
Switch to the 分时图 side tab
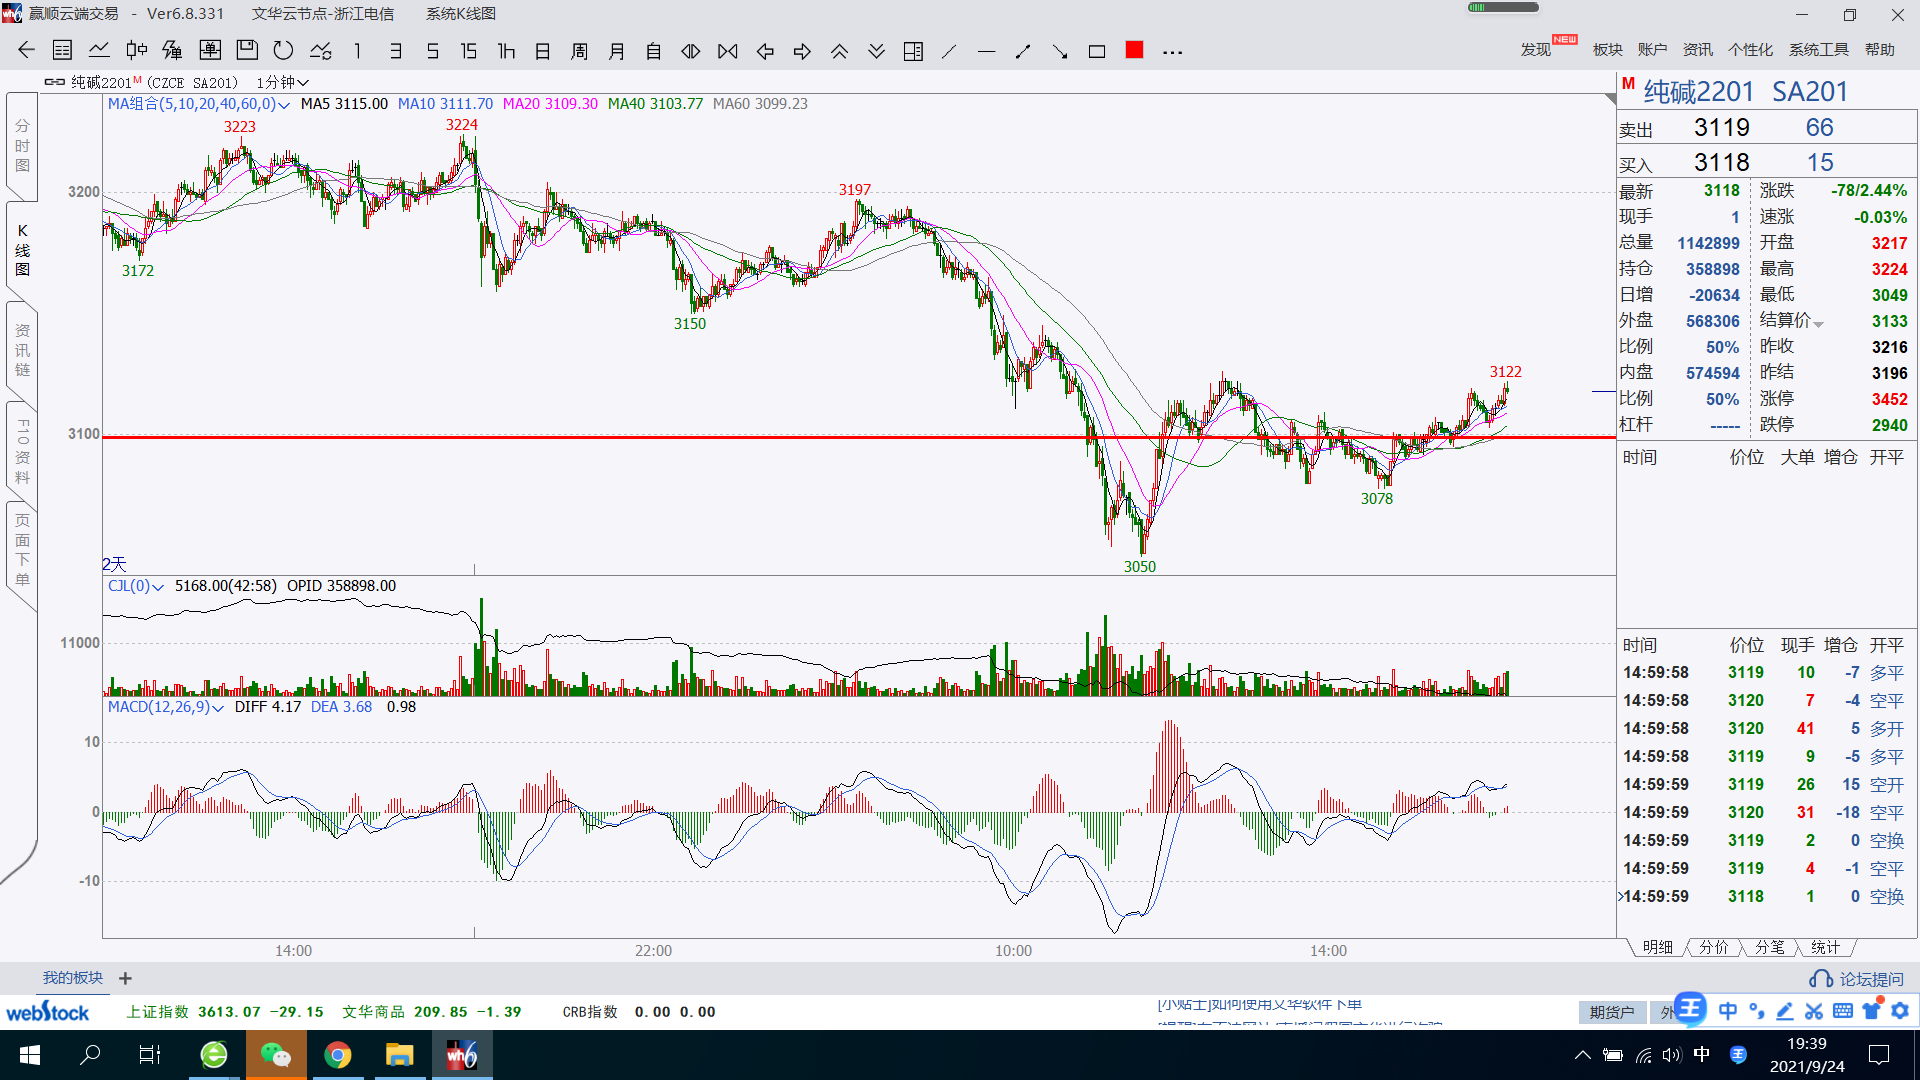pyautogui.click(x=22, y=146)
